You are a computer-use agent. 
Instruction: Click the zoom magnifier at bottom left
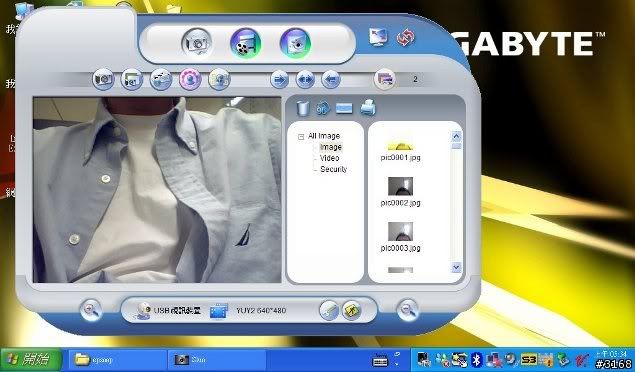tap(91, 310)
